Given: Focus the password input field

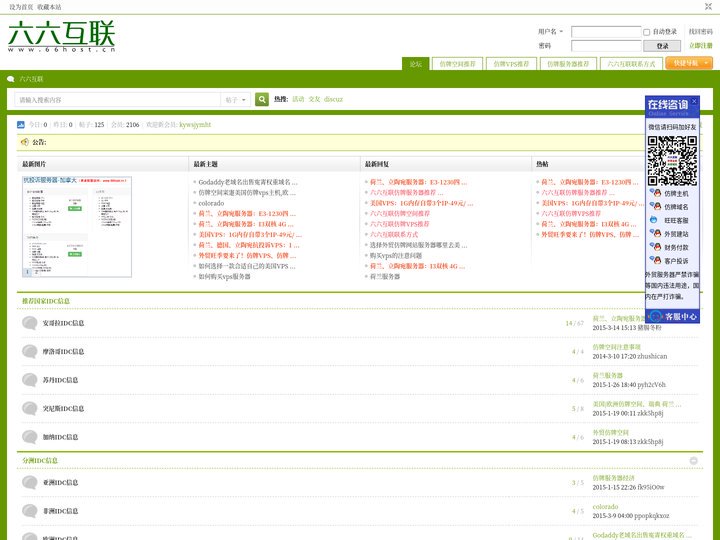Looking at the screenshot, I should pyautogui.click(x=606, y=46).
